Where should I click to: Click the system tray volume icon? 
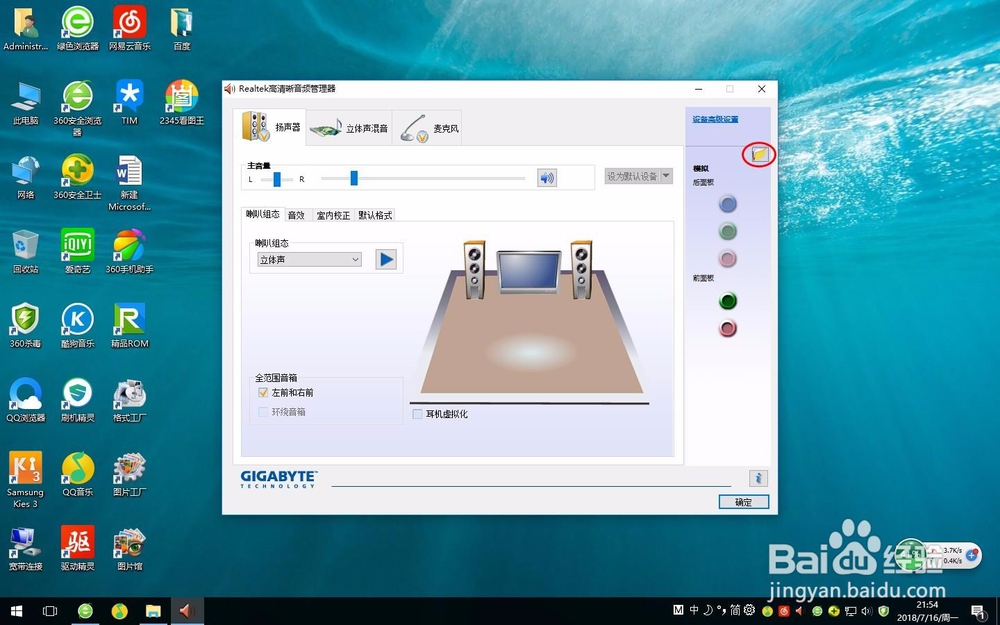[x=867, y=611]
